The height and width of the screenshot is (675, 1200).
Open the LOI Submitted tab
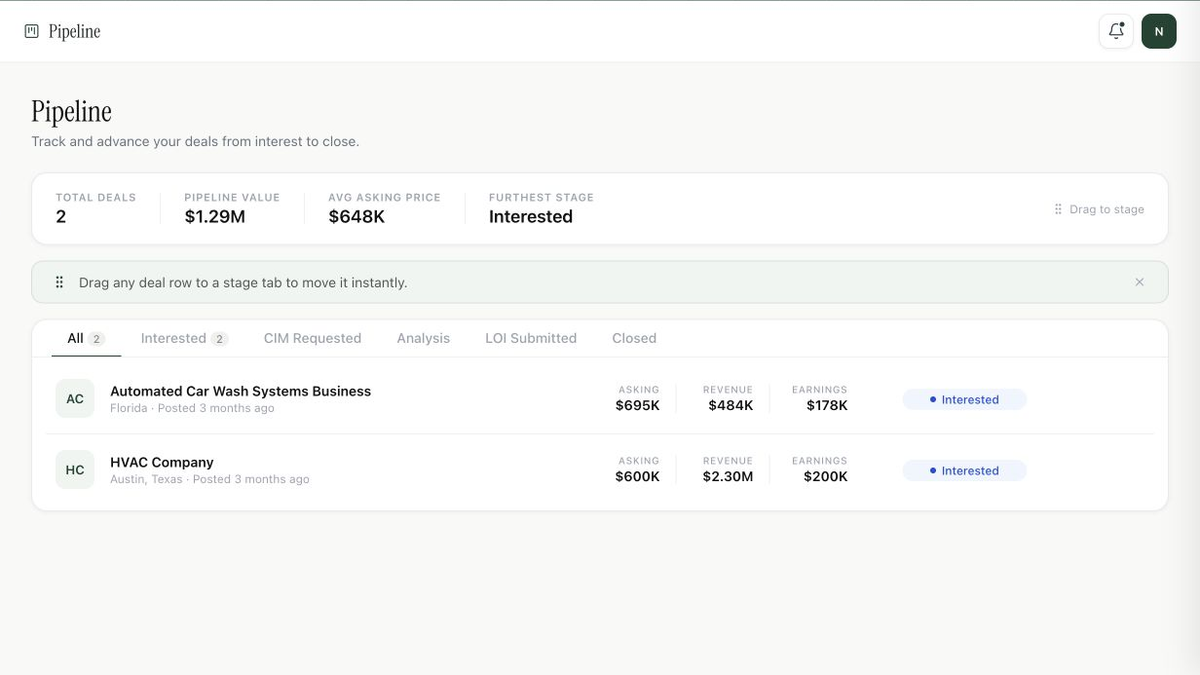(531, 338)
